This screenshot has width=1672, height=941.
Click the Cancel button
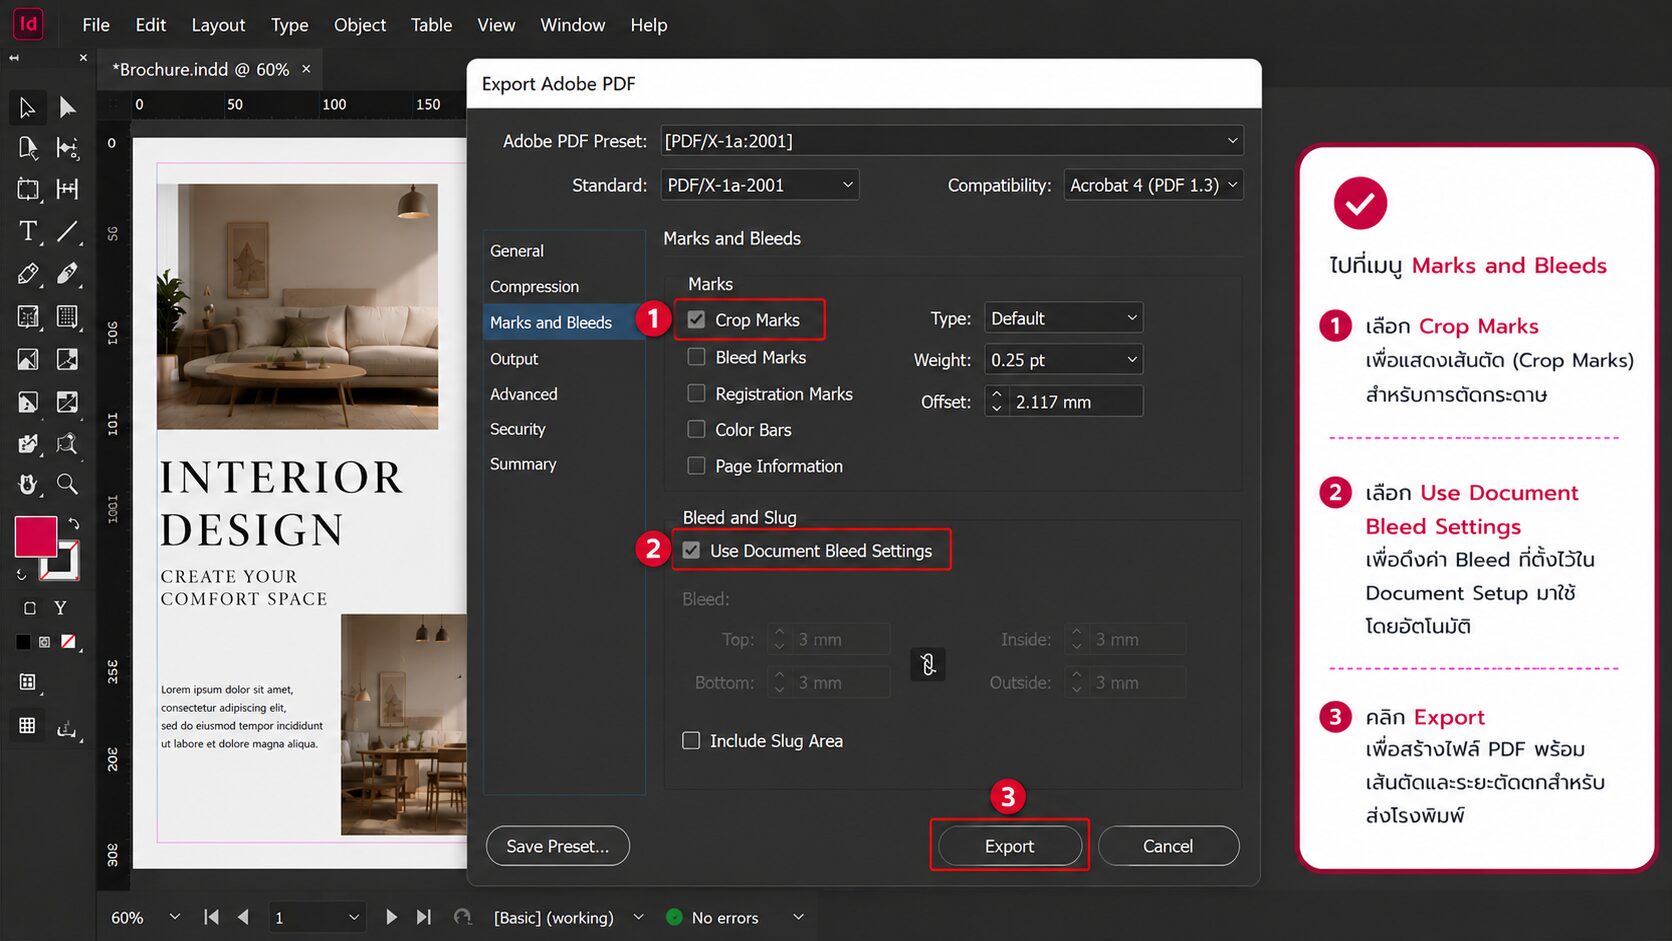pyautogui.click(x=1168, y=846)
